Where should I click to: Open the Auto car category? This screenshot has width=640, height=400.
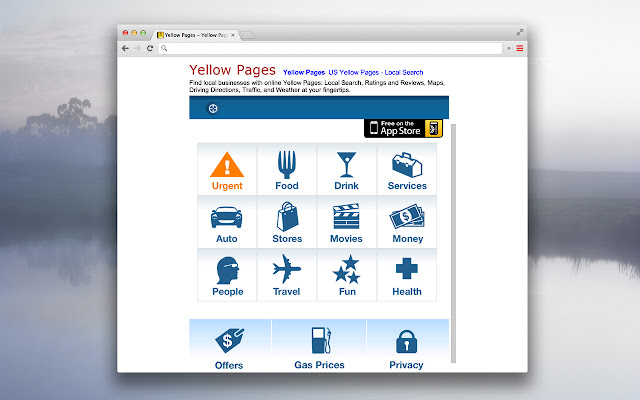pyautogui.click(x=227, y=222)
